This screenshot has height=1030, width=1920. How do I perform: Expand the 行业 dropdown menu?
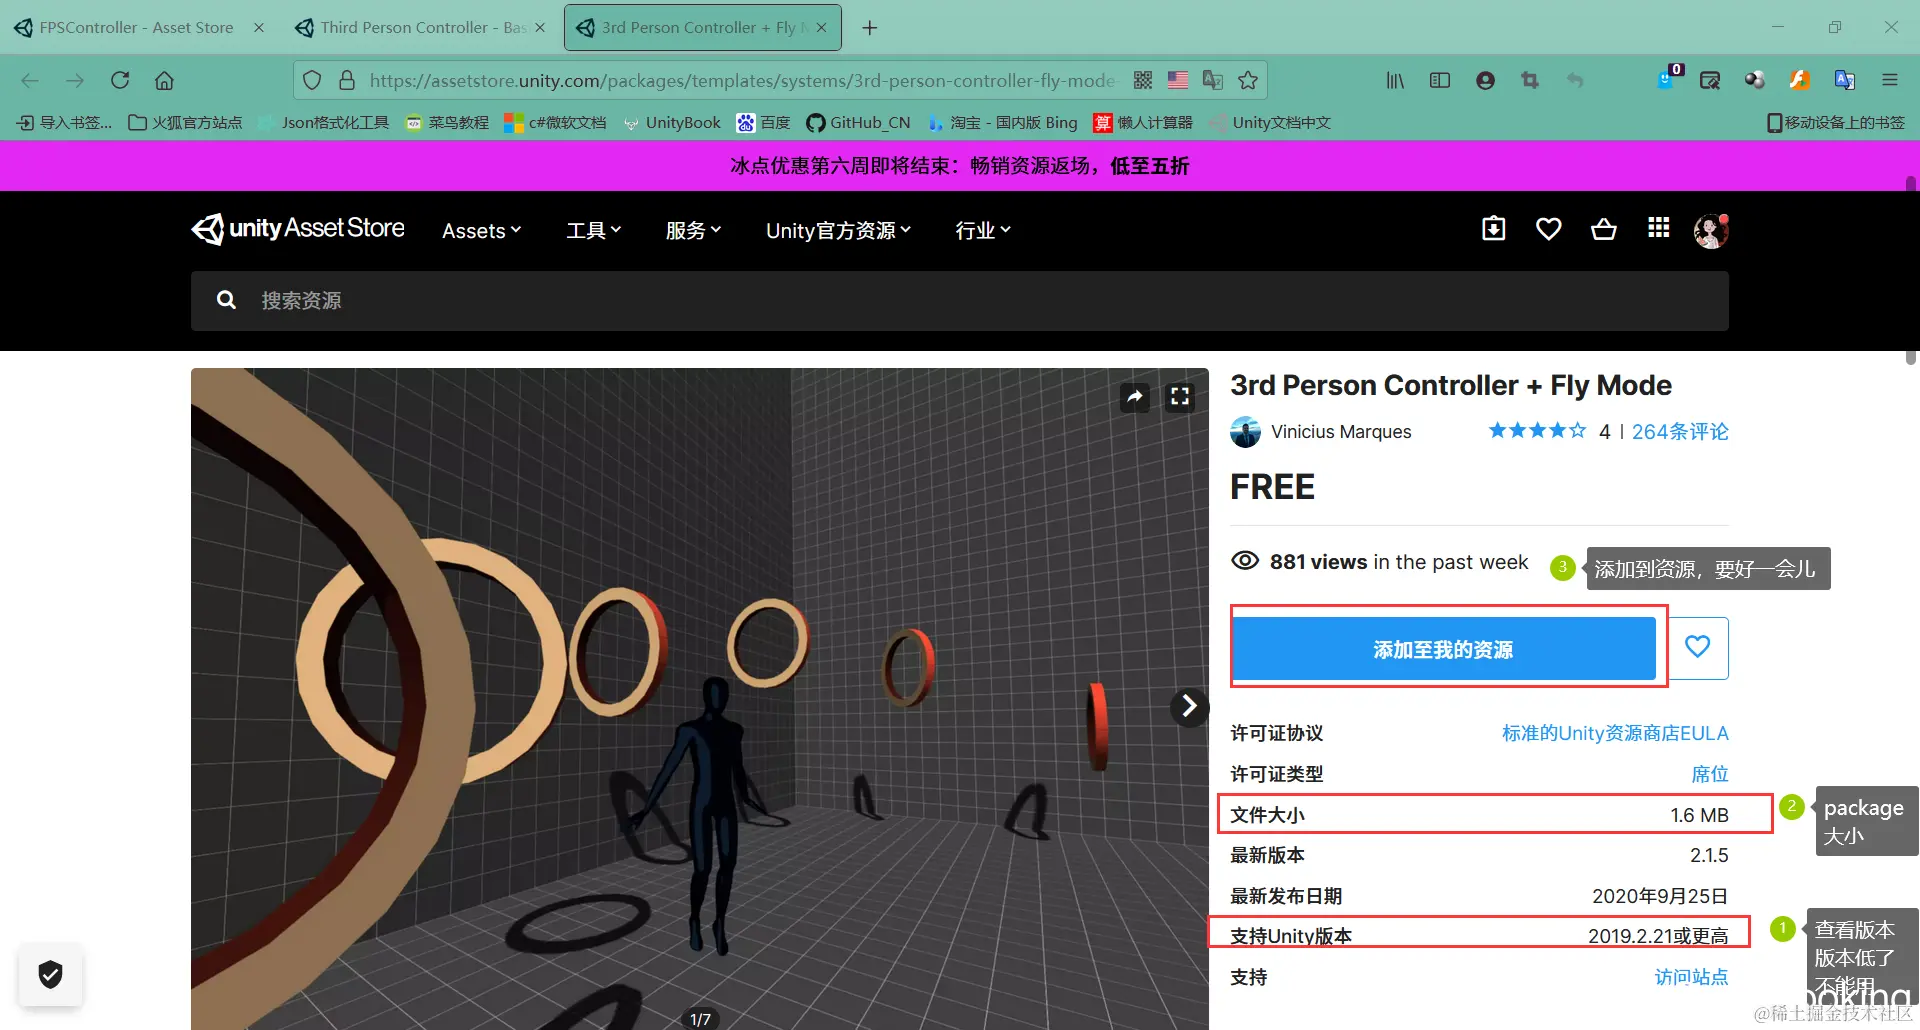[983, 231]
